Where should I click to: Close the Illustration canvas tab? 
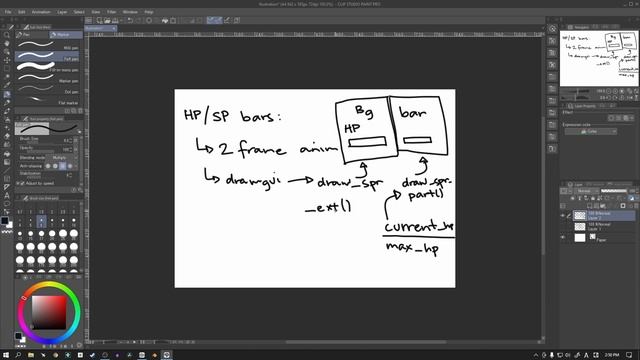114,28
